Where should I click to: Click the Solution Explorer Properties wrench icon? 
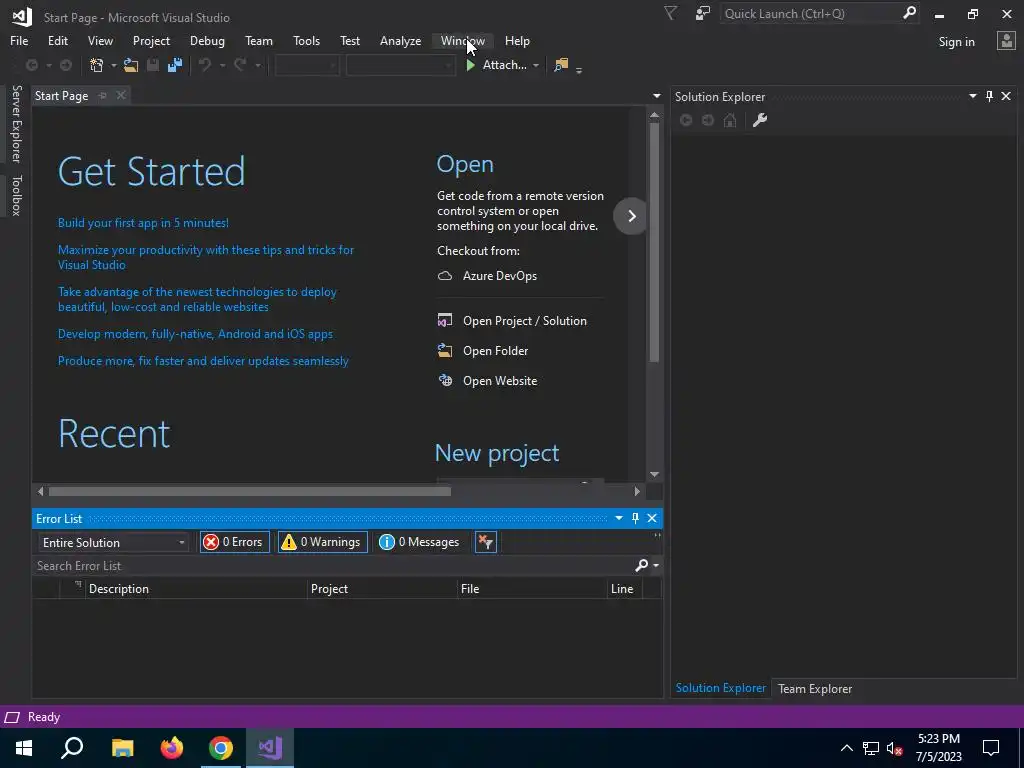tap(760, 120)
